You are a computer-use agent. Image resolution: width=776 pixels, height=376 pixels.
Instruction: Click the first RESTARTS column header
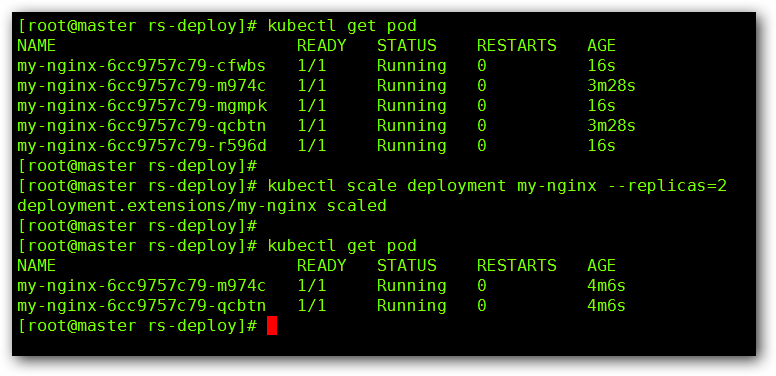(517, 46)
